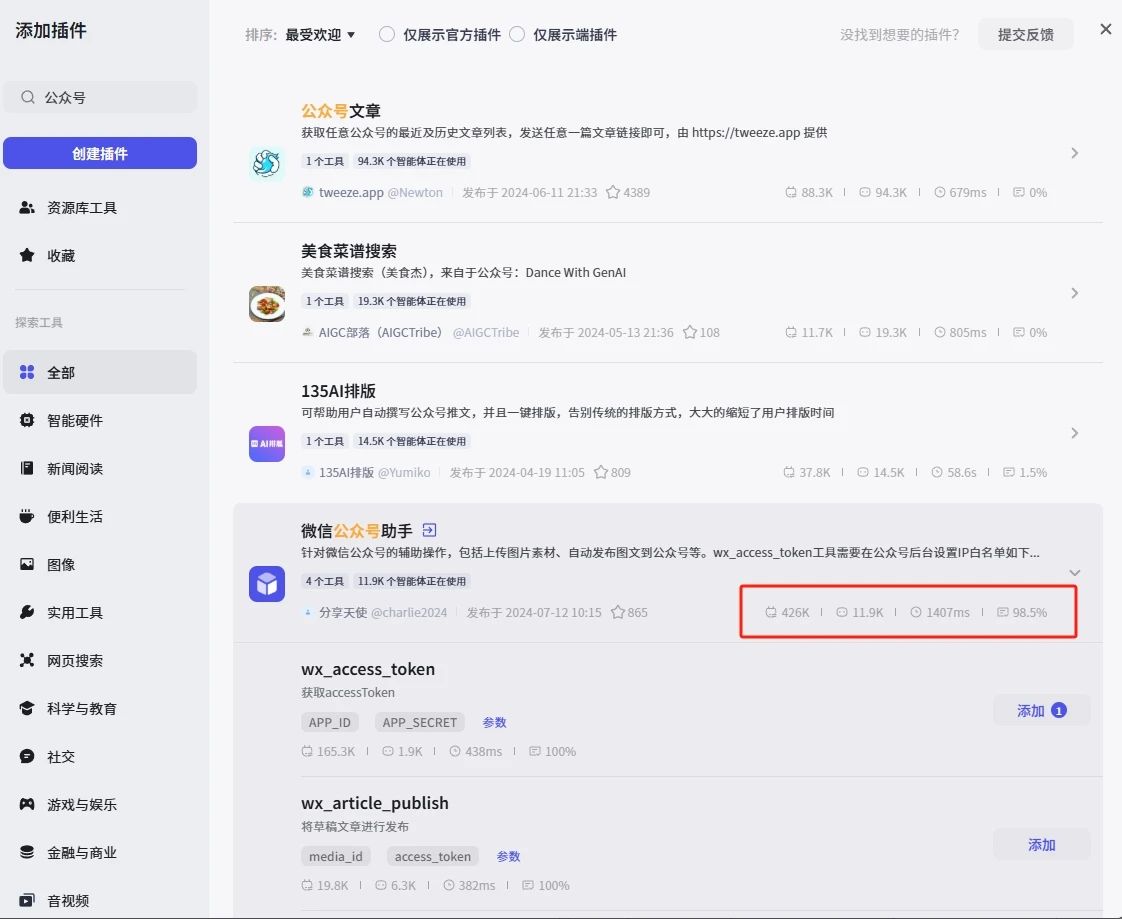Select the 智能硬件 category
The width and height of the screenshot is (1122, 919).
(100, 420)
